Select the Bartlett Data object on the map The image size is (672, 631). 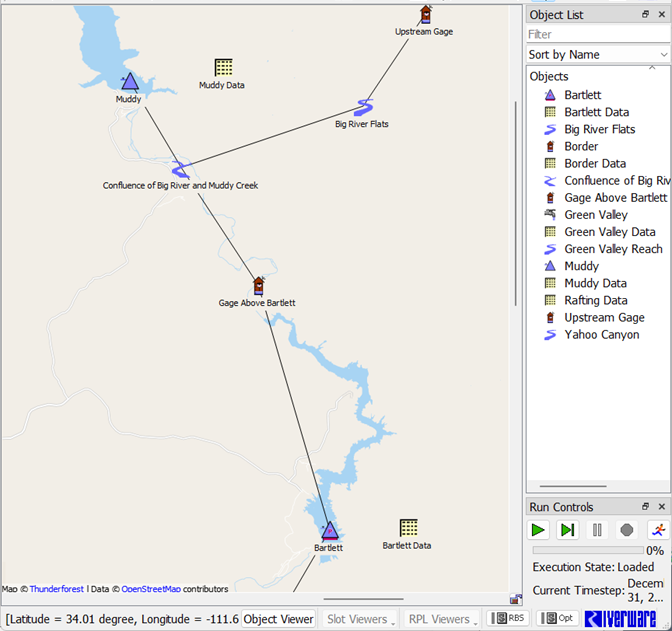pyautogui.click(x=408, y=527)
